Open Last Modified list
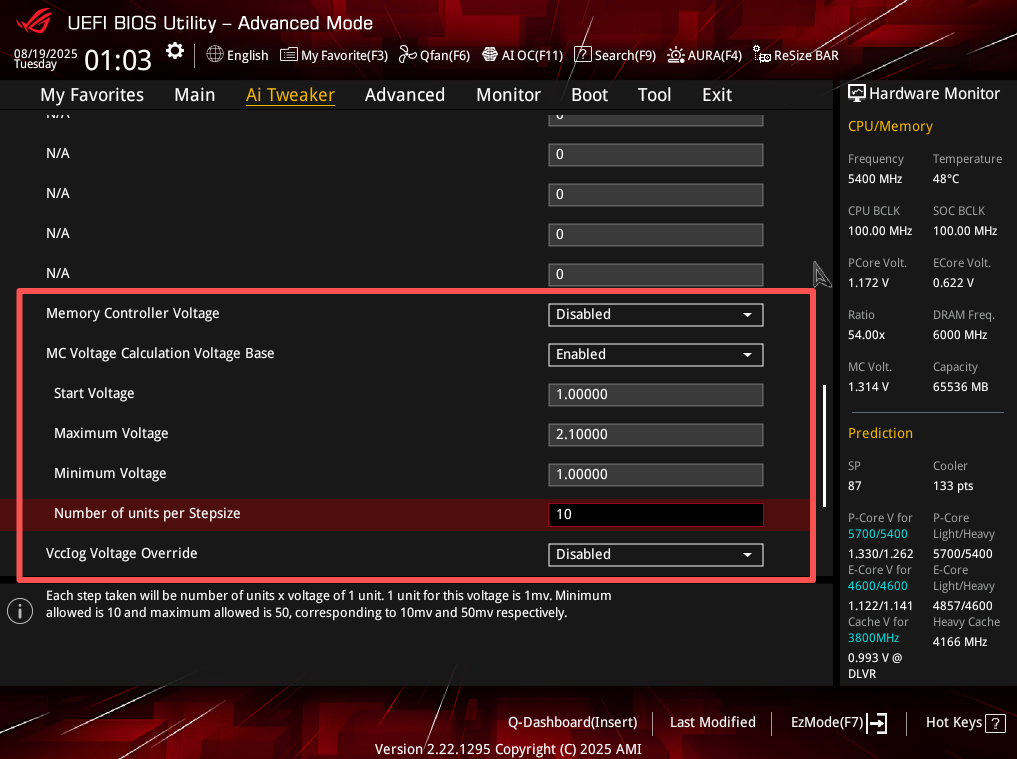Viewport: 1017px width, 759px height. (713, 722)
